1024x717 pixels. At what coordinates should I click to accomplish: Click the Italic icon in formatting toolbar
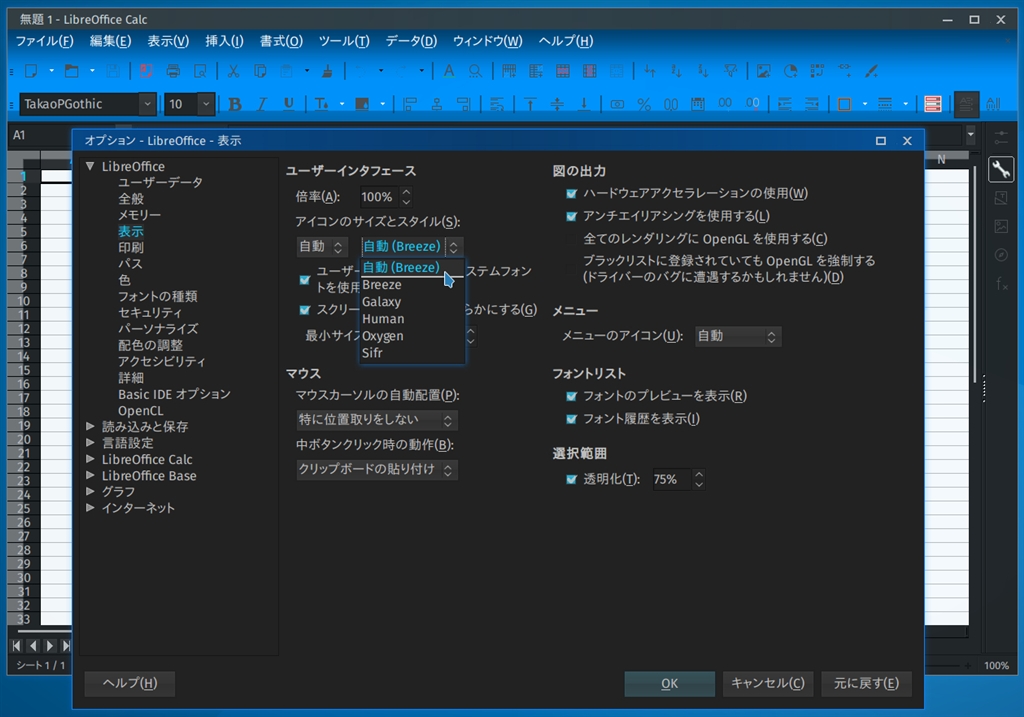click(262, 104)
